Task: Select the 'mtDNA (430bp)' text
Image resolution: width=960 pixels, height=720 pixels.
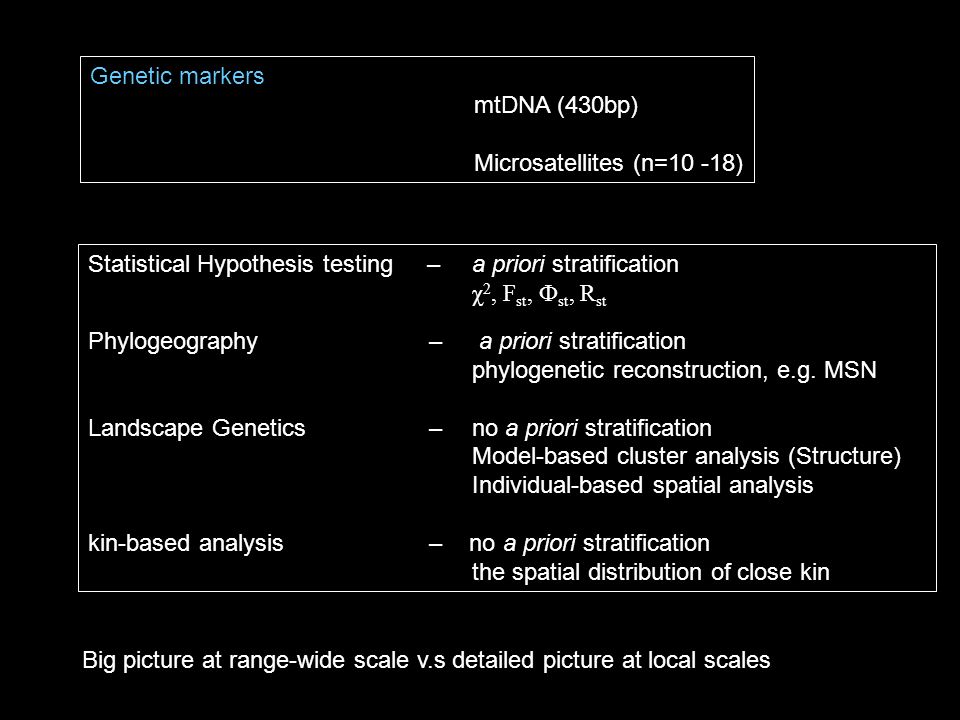Action: point(556,105)
